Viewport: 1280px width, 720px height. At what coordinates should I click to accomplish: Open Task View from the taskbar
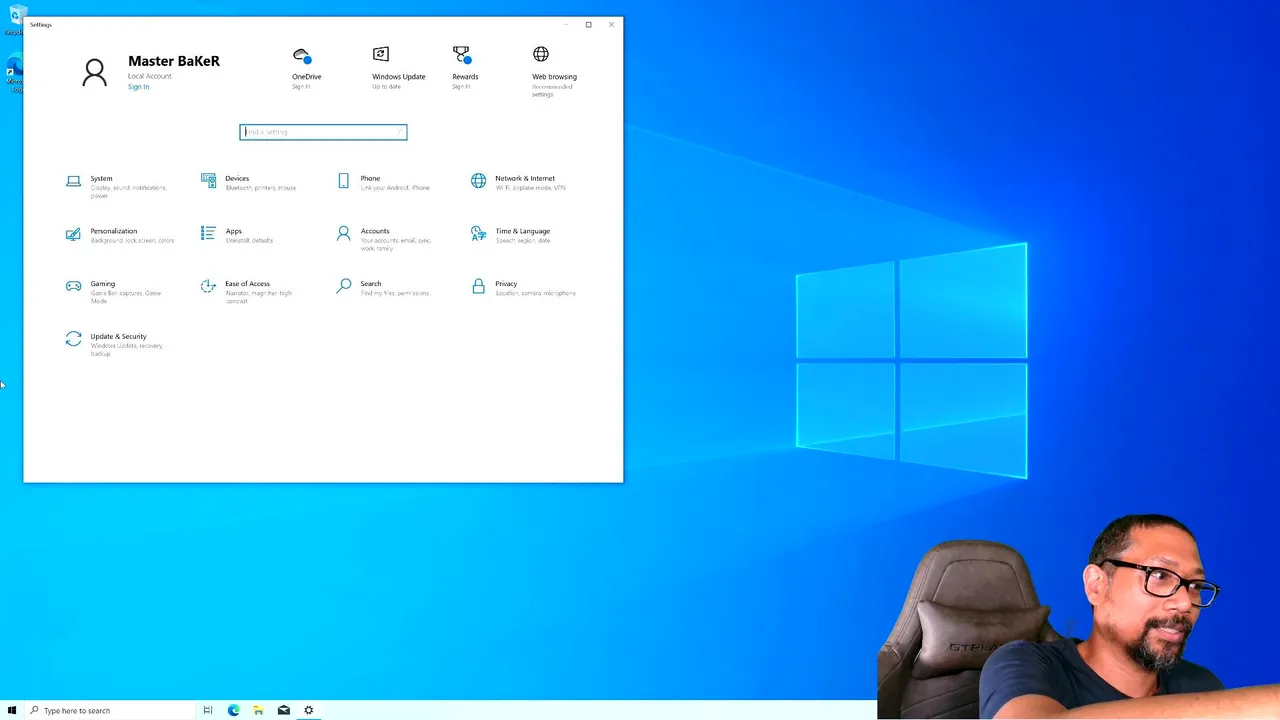click(x=208, y=710)
